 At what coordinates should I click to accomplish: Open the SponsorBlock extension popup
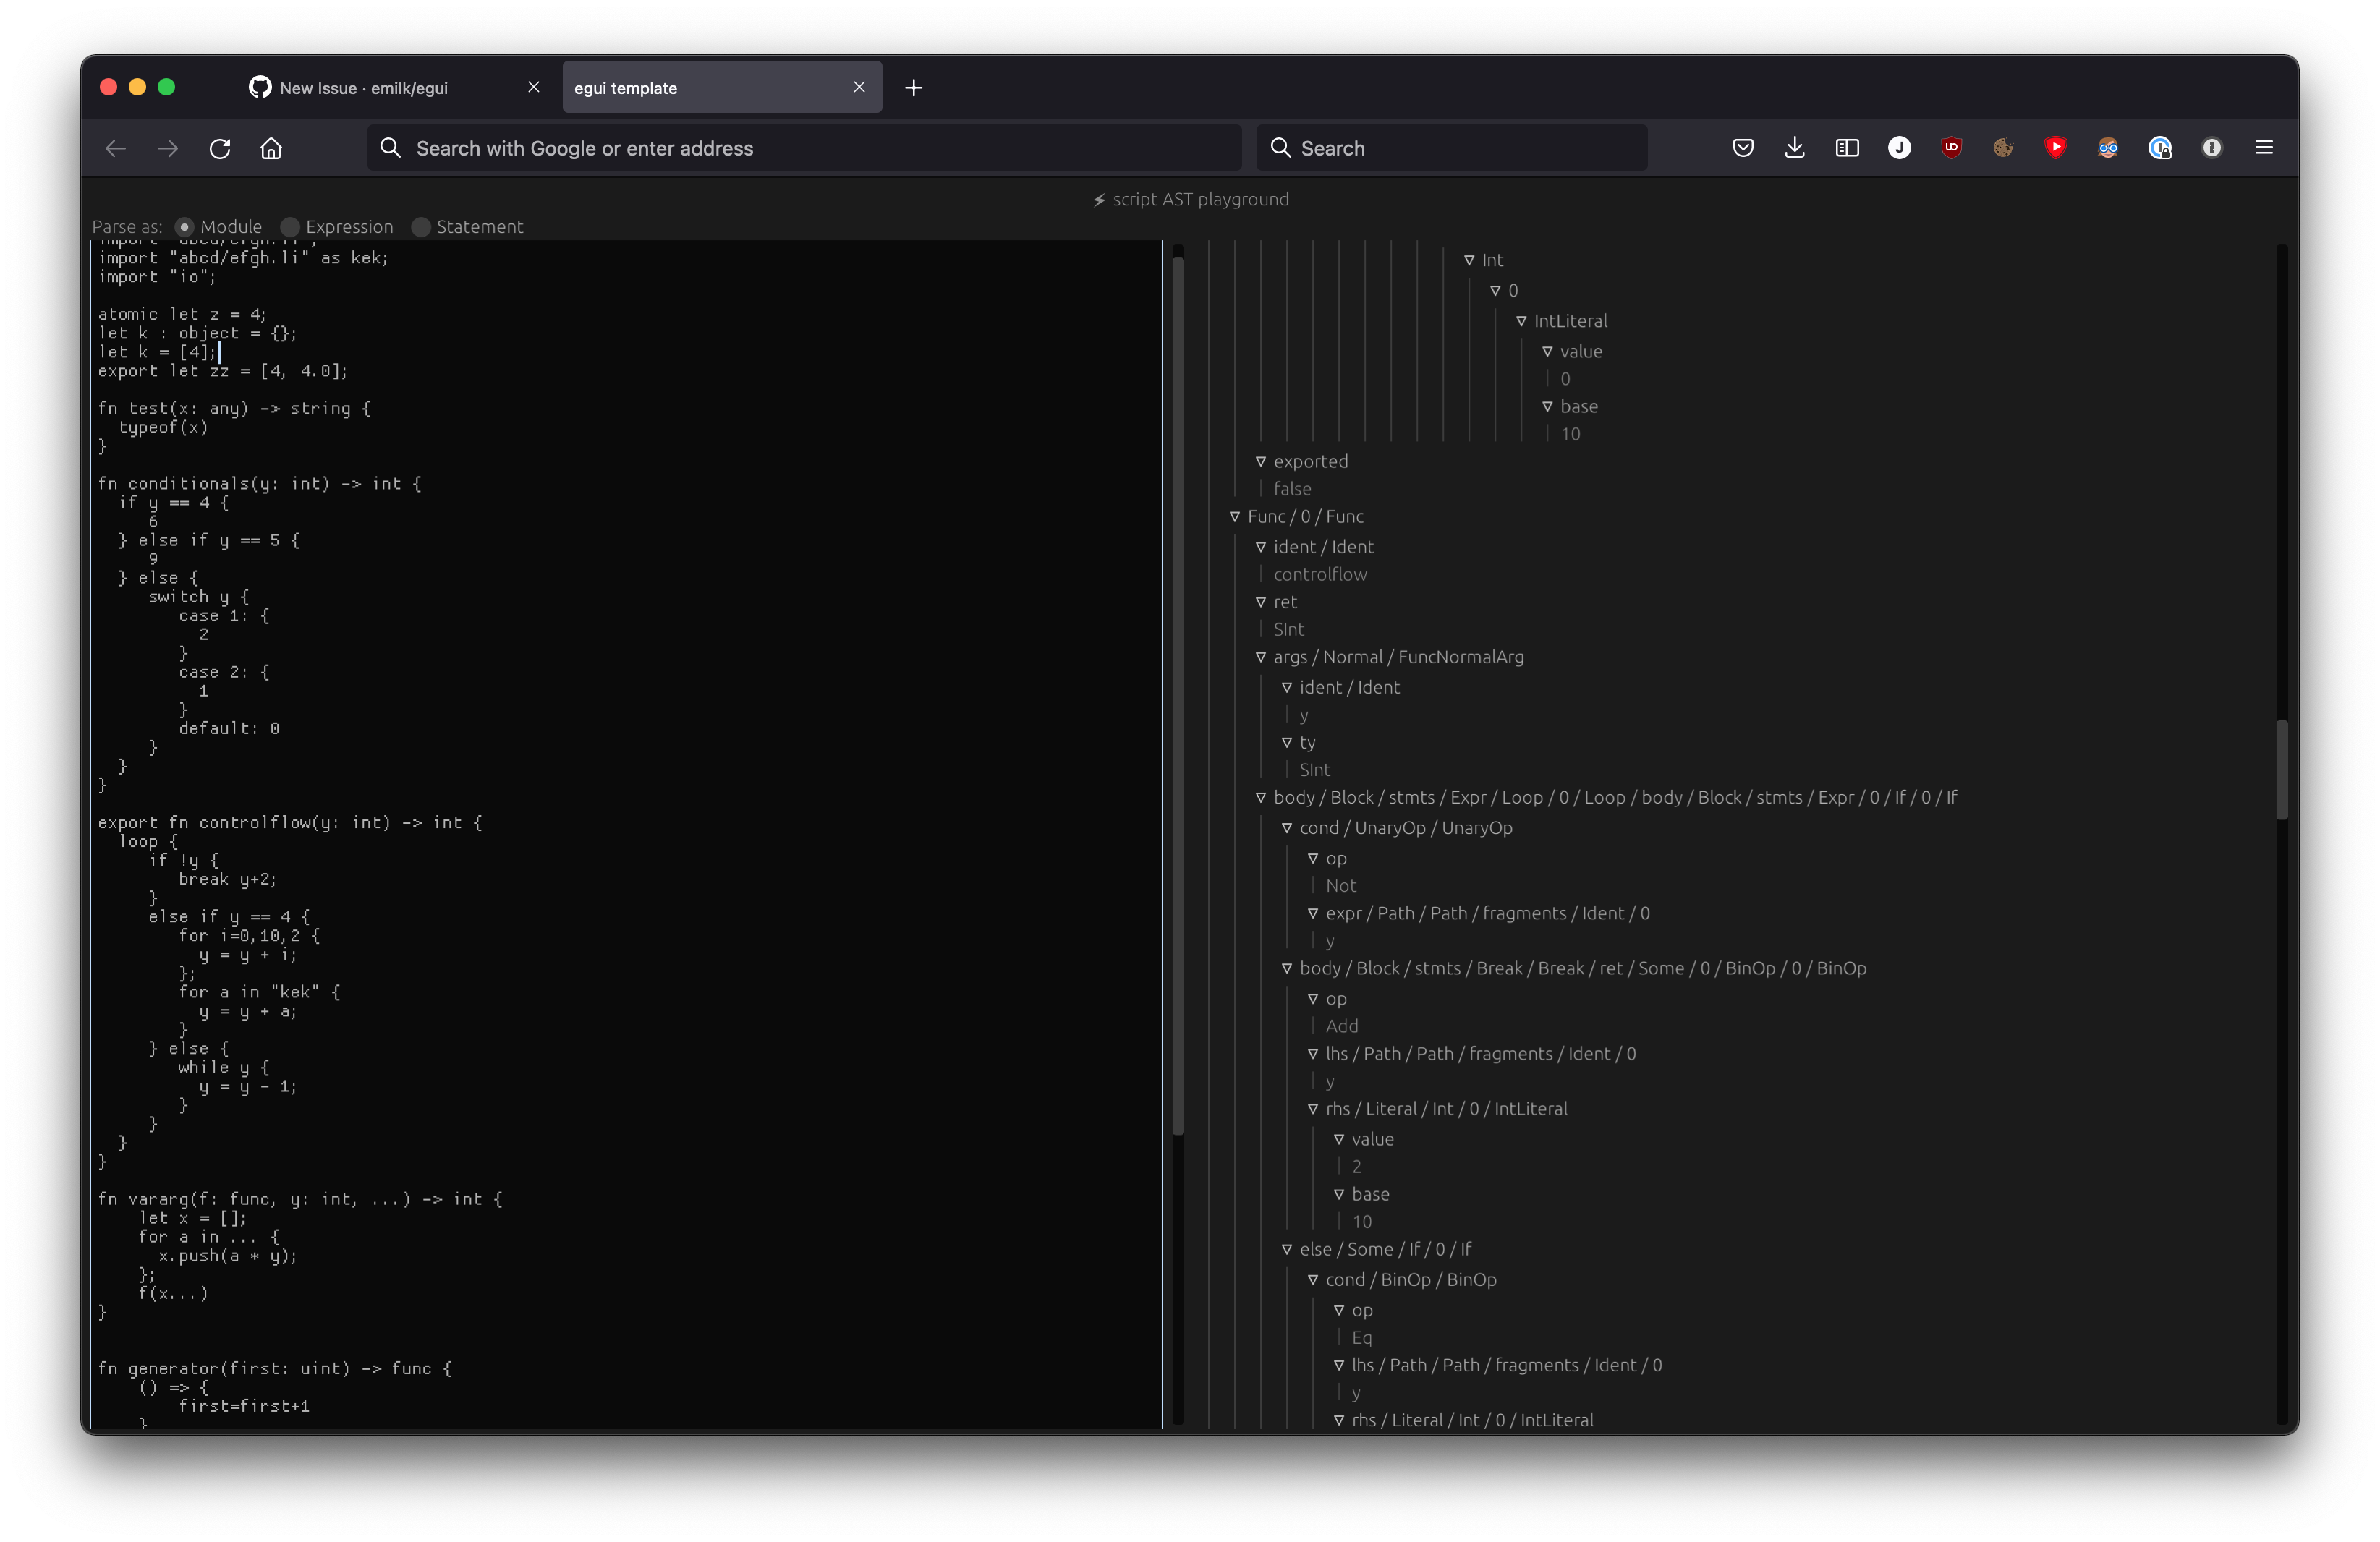tap(2056, 148)
